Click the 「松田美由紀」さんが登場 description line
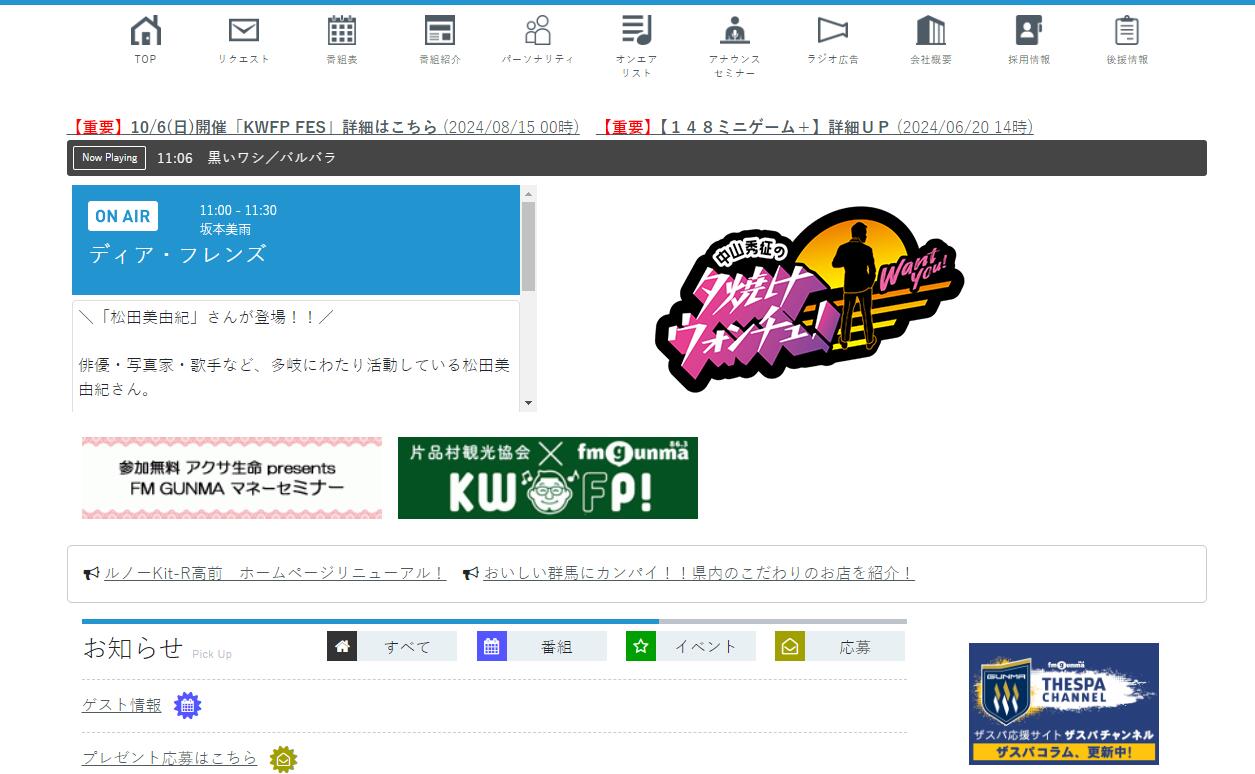 pos(206,317)
